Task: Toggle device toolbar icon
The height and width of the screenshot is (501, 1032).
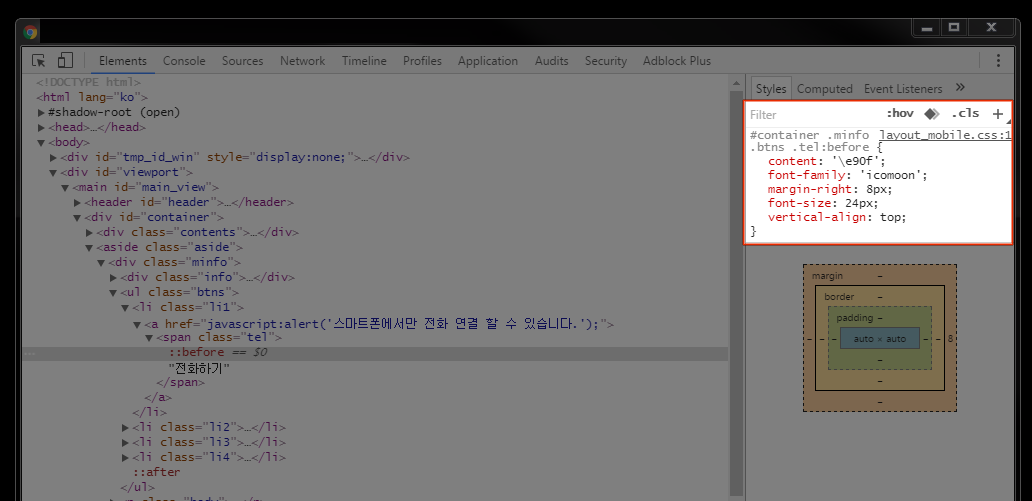Action: click(x=64, y=61)
